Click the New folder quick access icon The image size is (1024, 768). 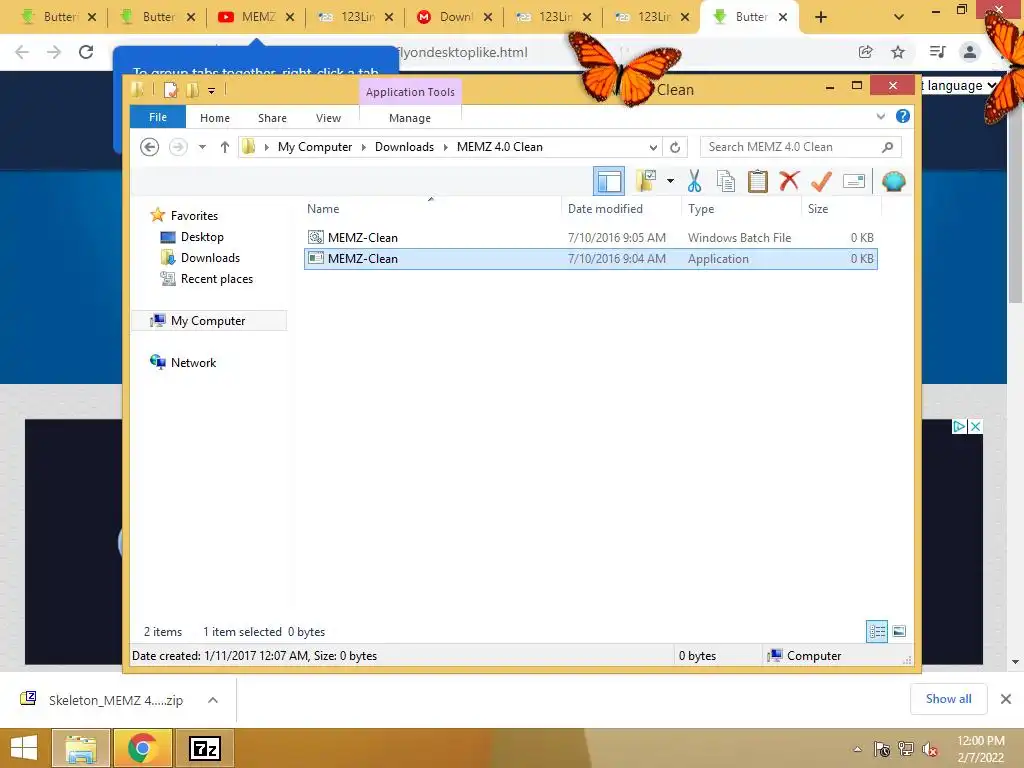(x=193, y=90)
